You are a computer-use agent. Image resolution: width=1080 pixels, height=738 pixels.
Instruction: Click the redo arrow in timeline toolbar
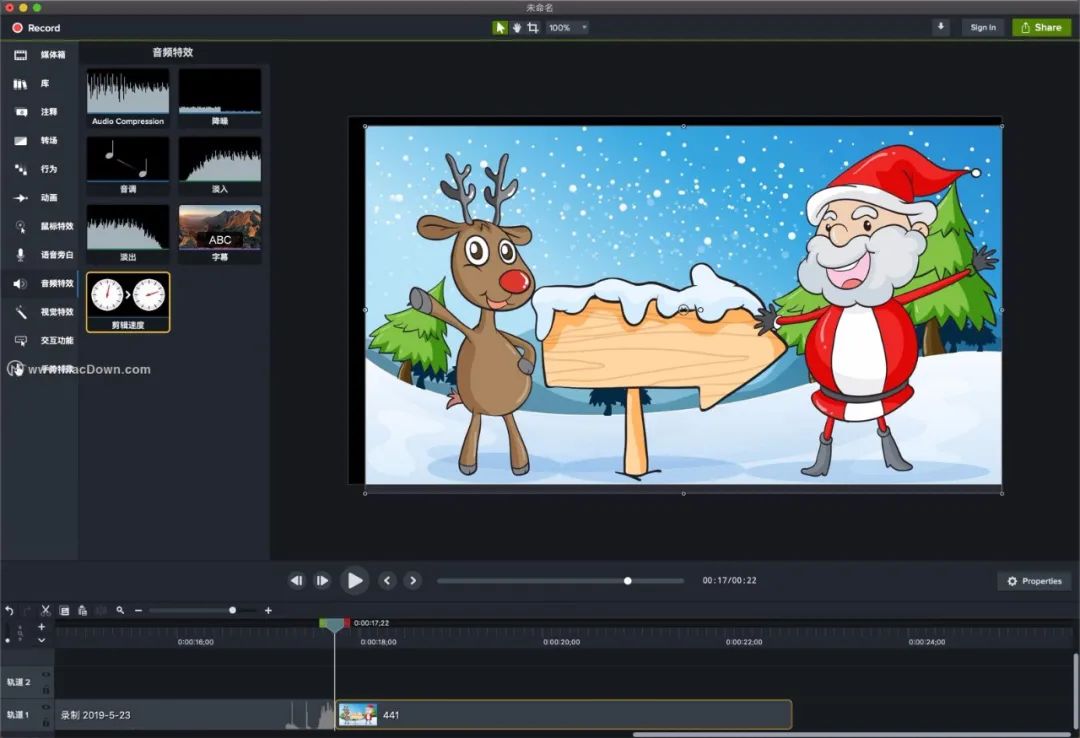pyautogui.click(x=28, y=611)
